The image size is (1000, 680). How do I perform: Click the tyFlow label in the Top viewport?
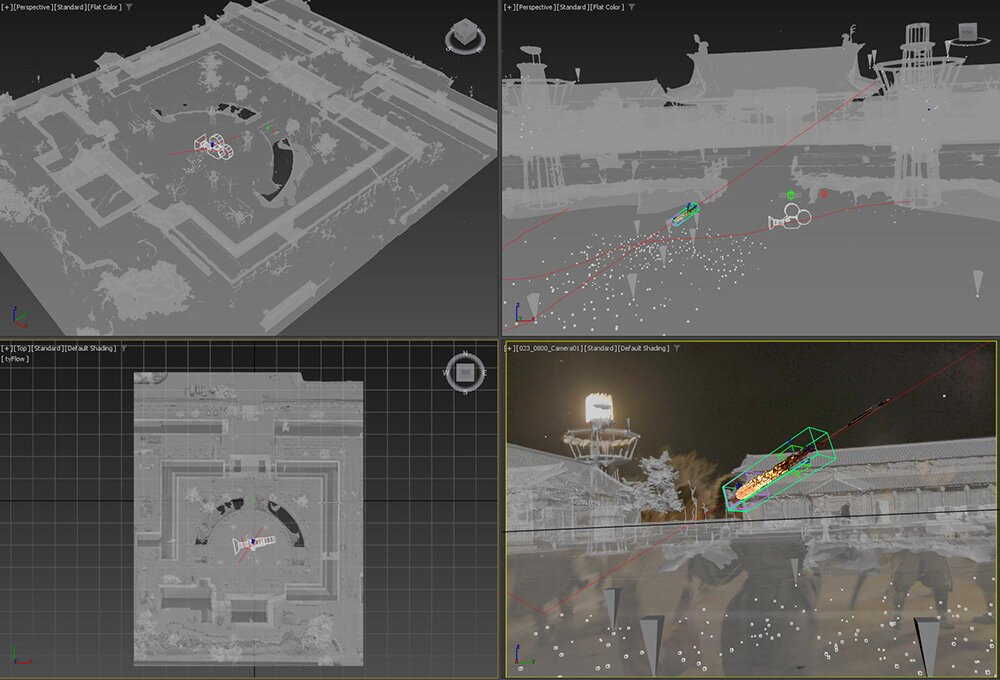point(16,359)
